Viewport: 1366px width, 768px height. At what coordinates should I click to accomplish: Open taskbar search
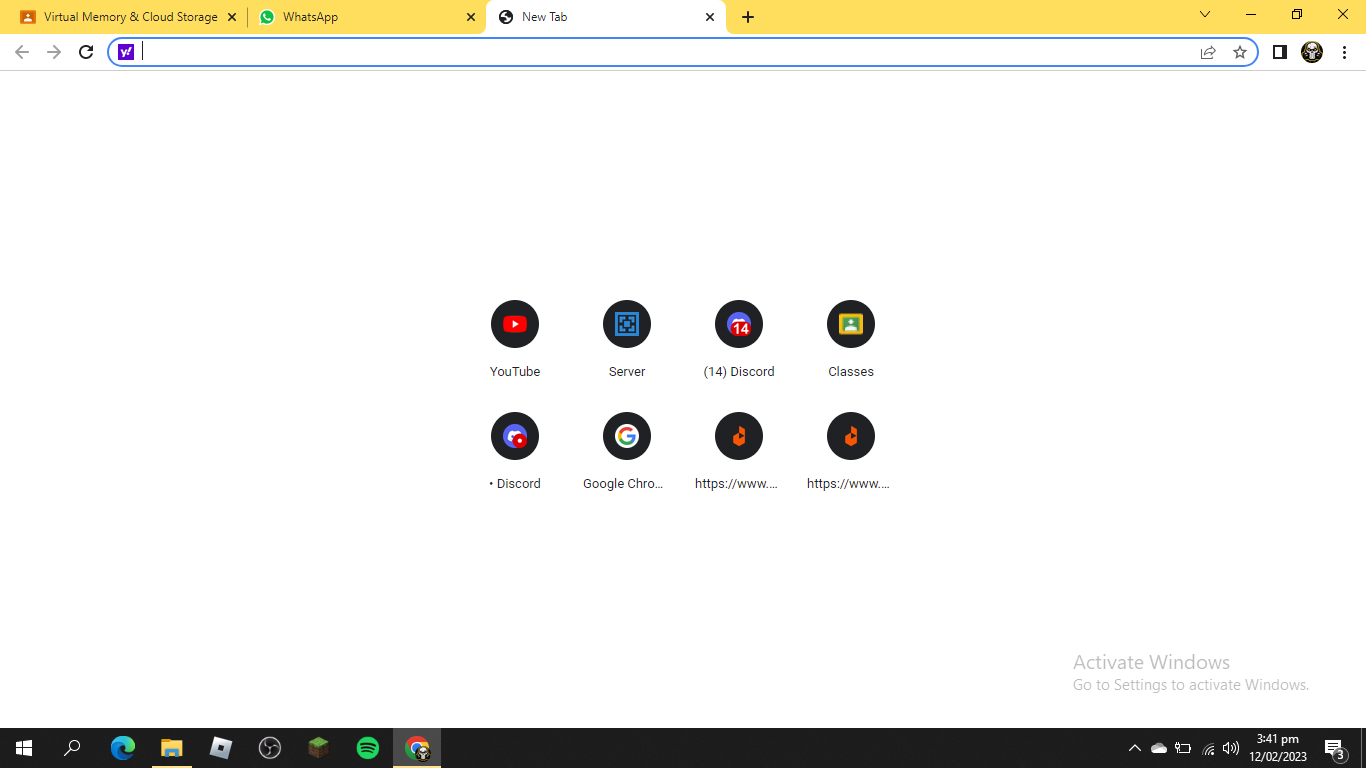(x=72, y=748)
